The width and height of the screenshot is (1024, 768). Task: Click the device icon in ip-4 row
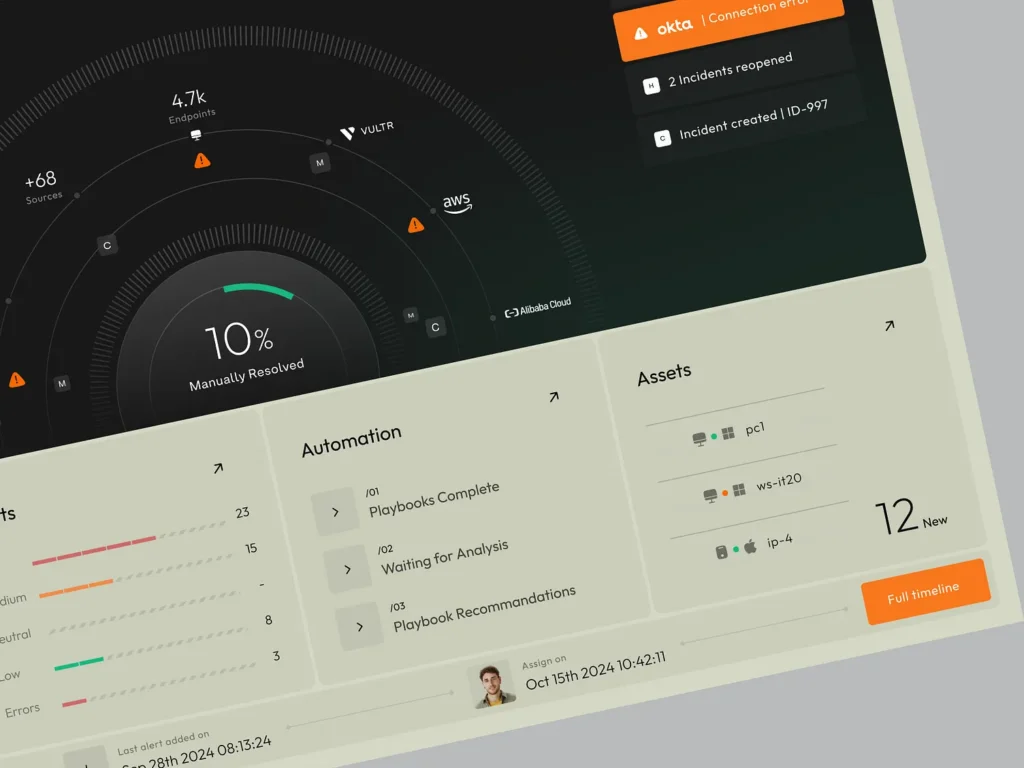click(x=722, y=552)
